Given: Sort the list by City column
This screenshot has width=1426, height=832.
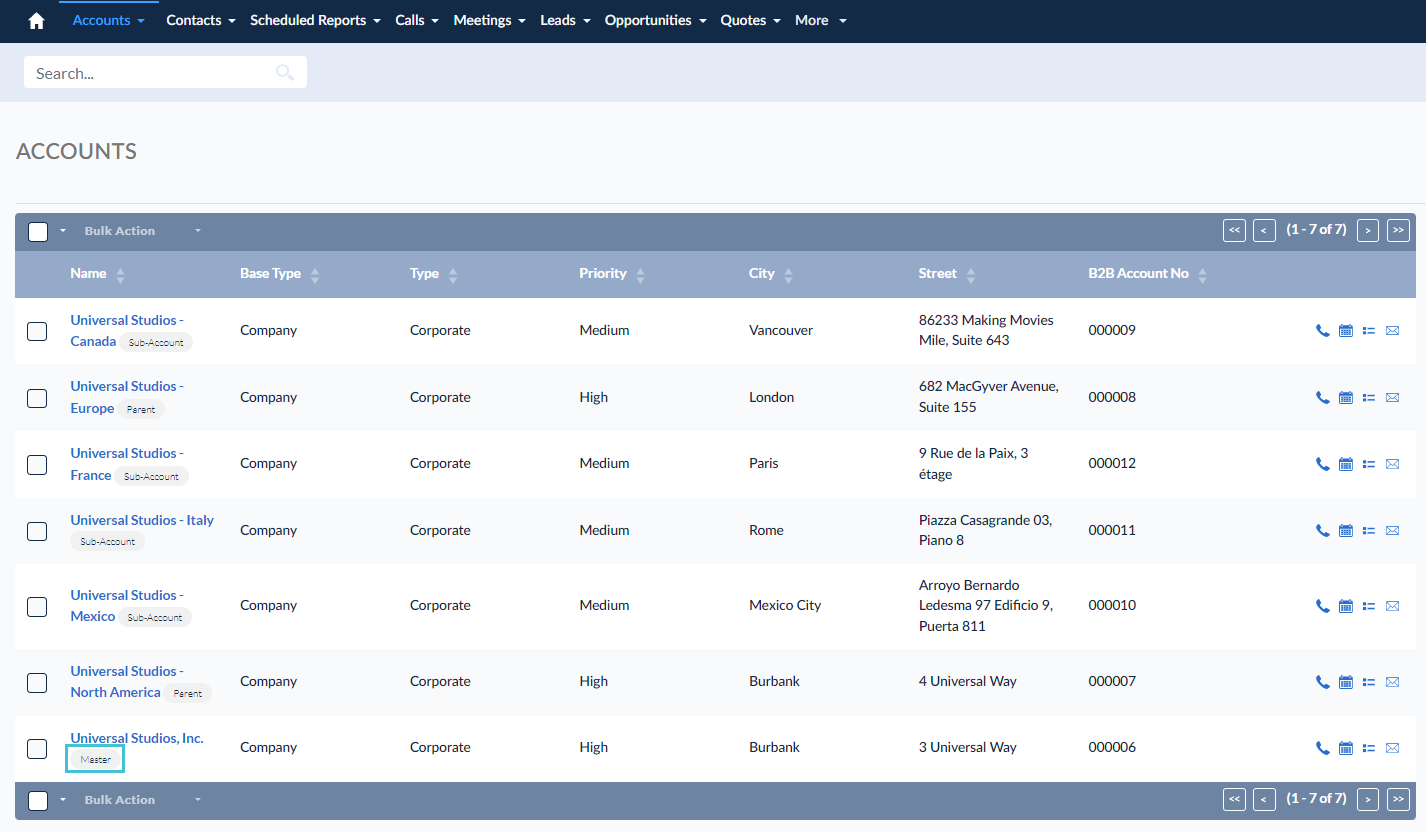Looking at the screenshot, I should [x=771, y=274].
